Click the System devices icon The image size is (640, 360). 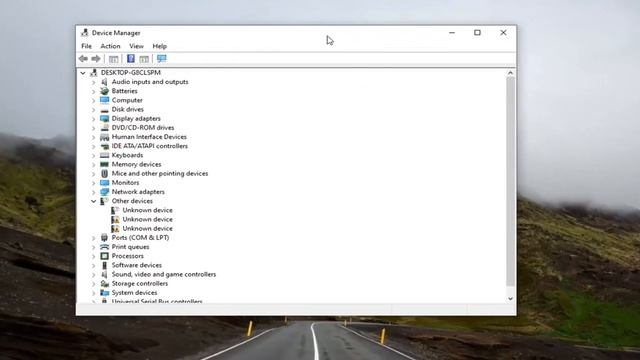click(x=104, y=293)
